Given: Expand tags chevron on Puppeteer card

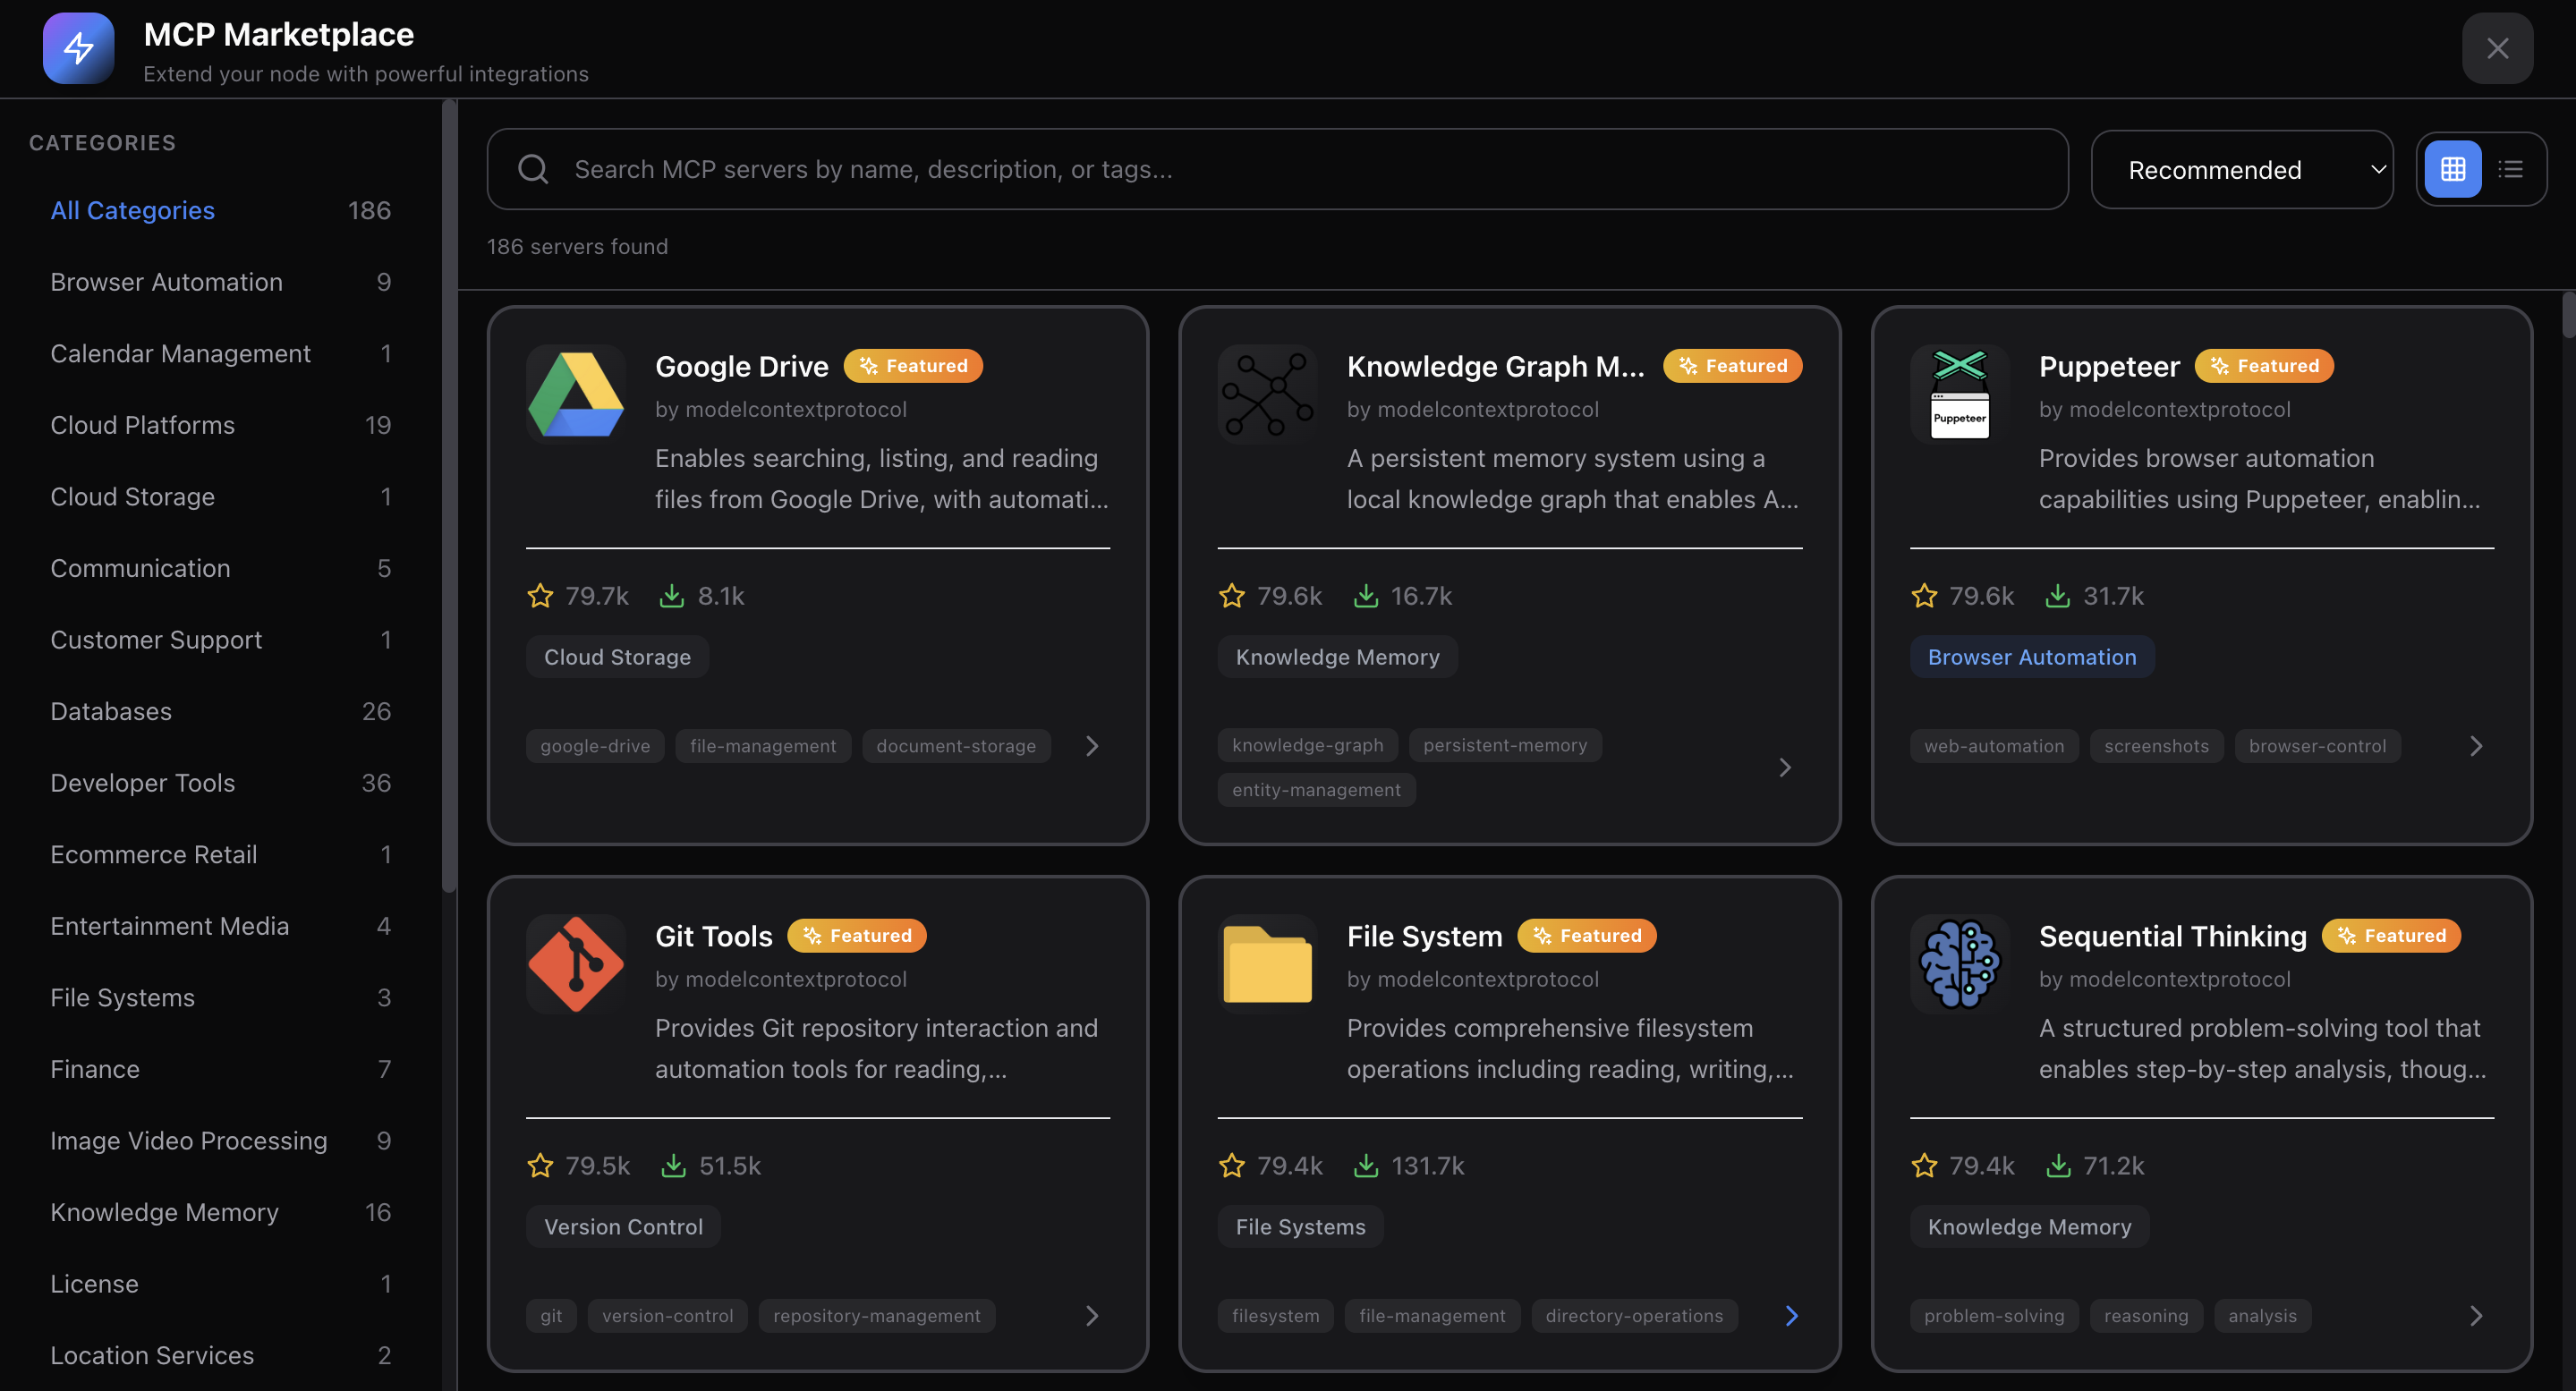Looking at the screenshot, I should (2476, 746).
